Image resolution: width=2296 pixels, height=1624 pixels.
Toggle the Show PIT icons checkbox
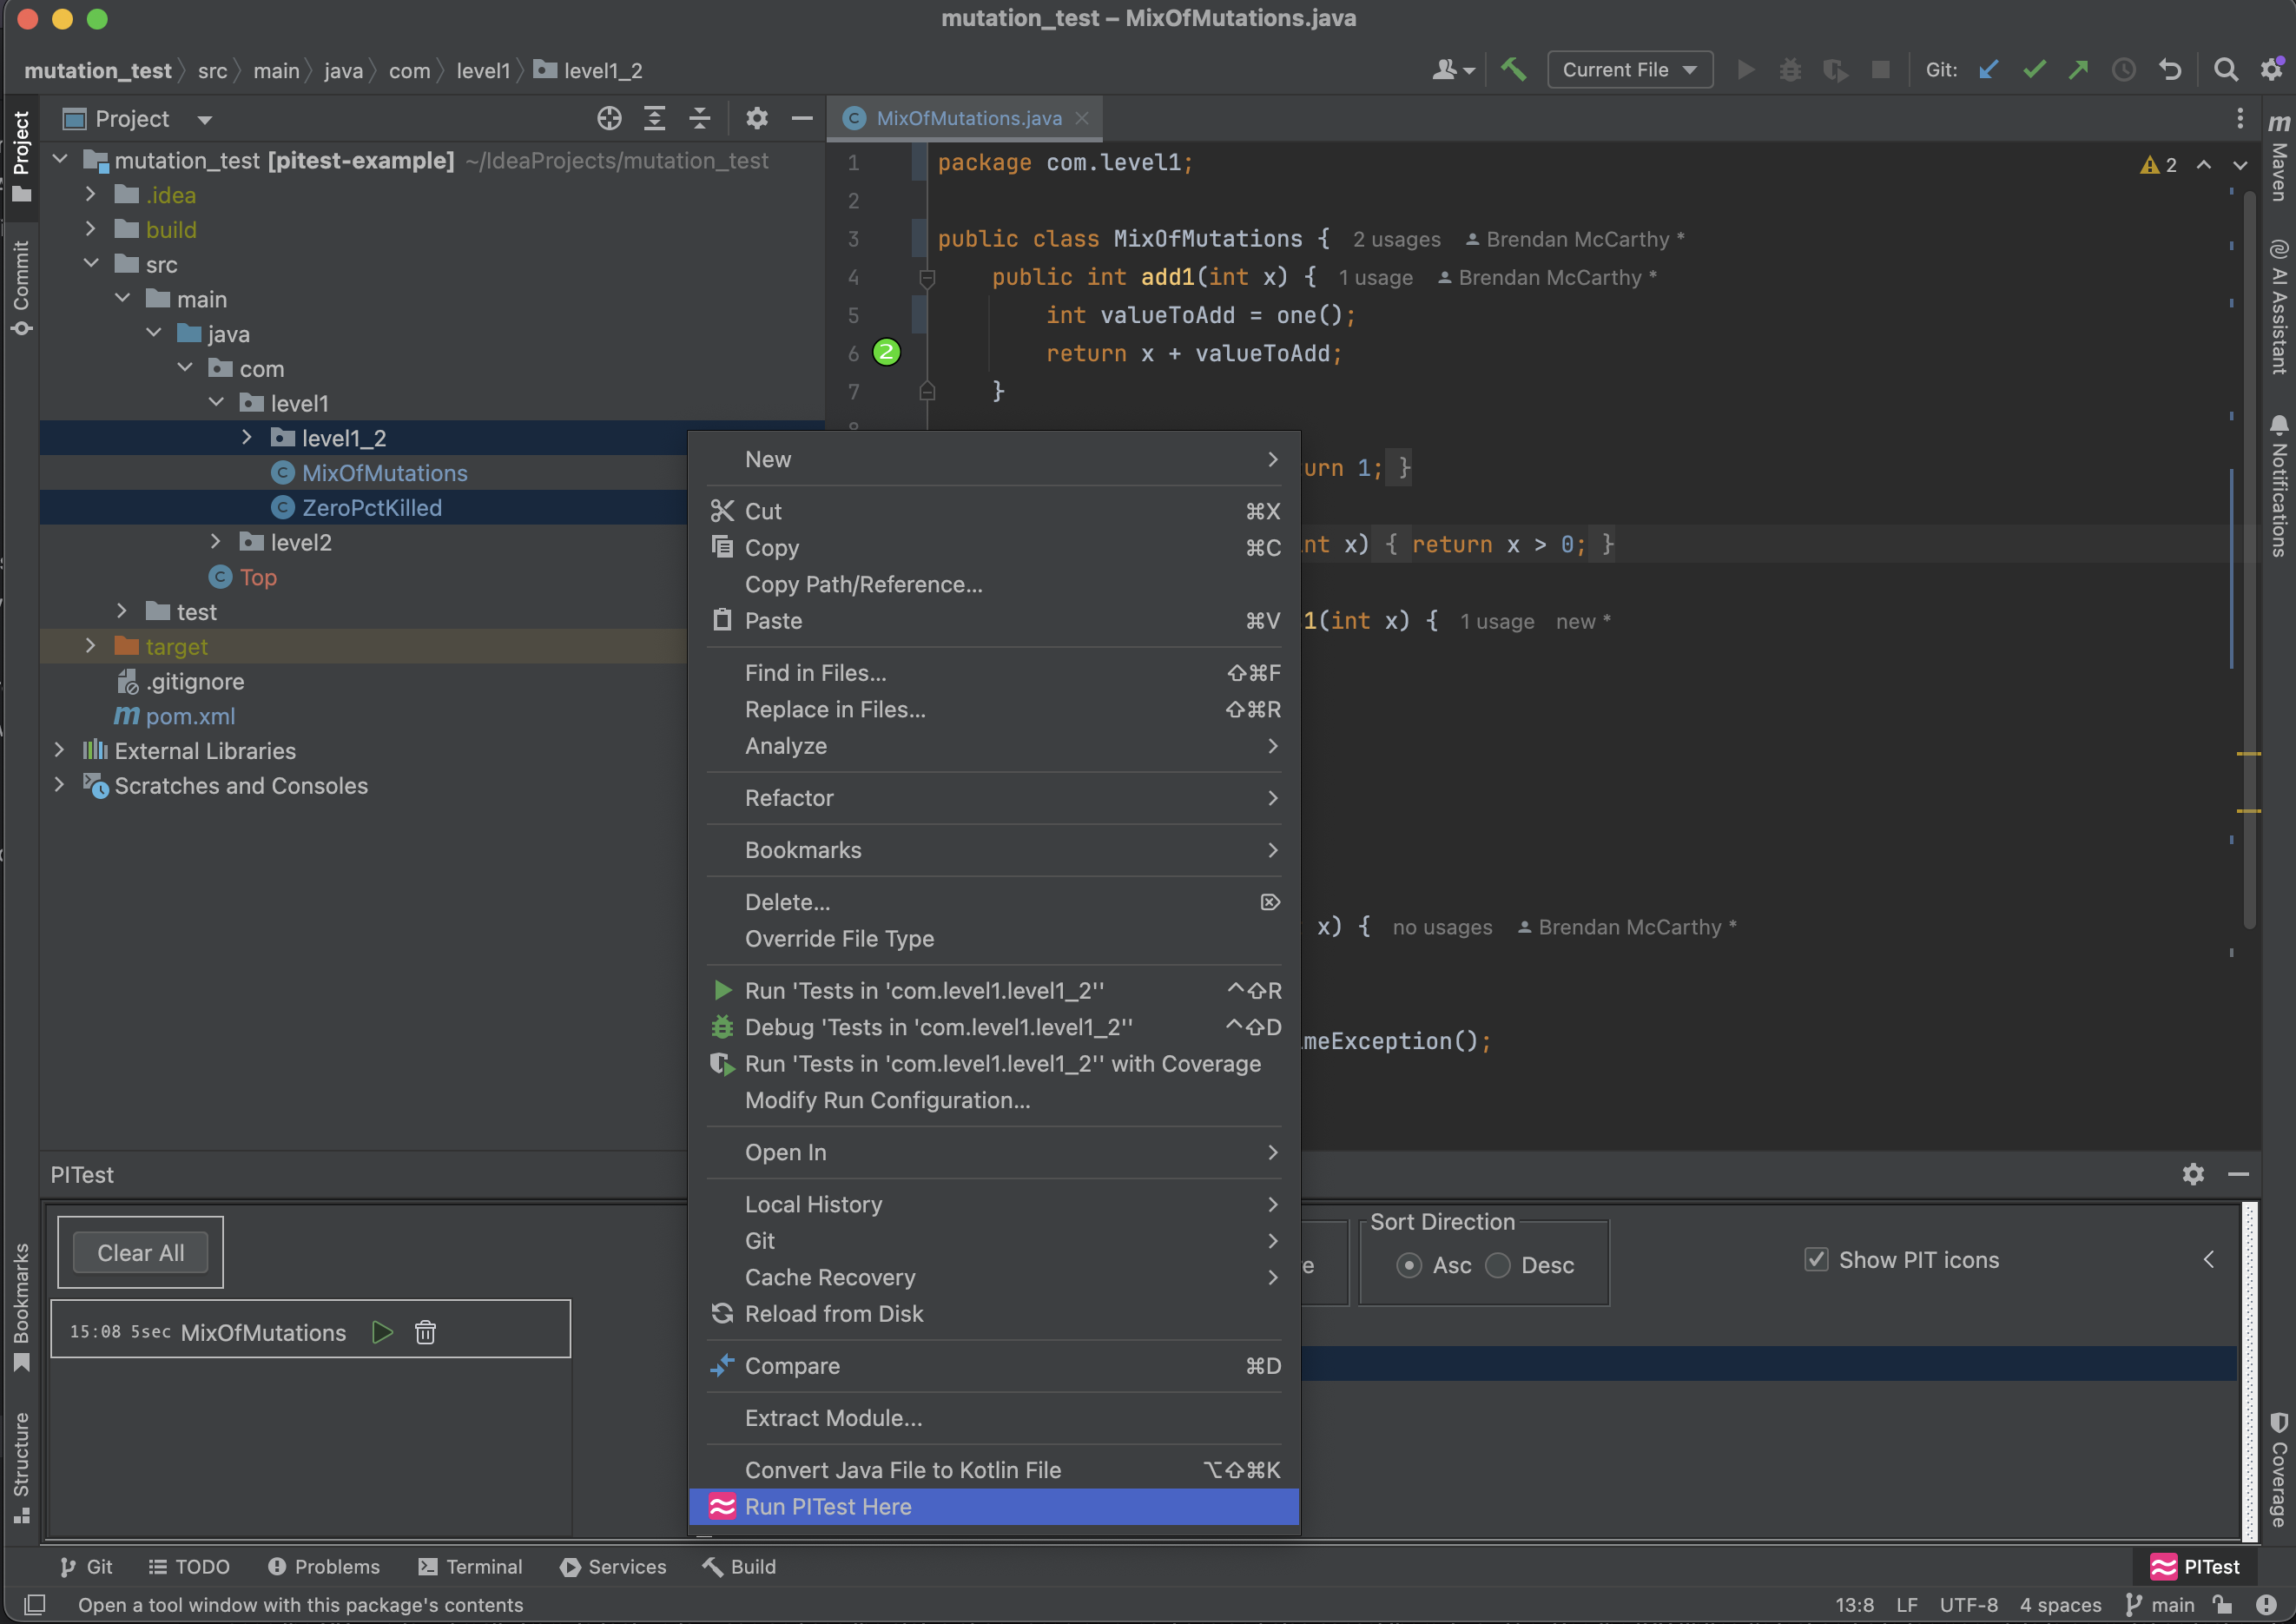click(1816, 1259)
